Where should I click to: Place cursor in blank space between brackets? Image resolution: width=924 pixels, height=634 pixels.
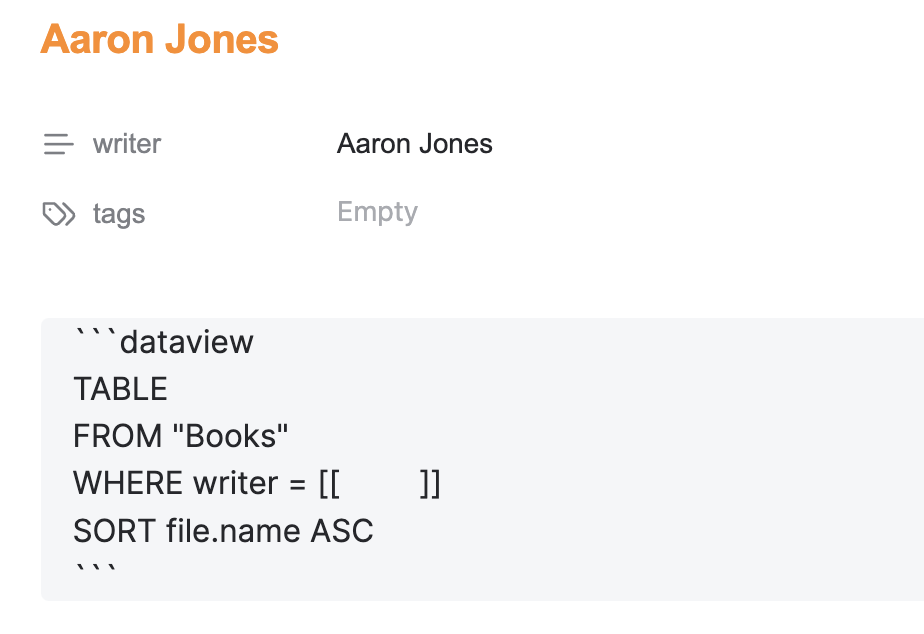380,484
